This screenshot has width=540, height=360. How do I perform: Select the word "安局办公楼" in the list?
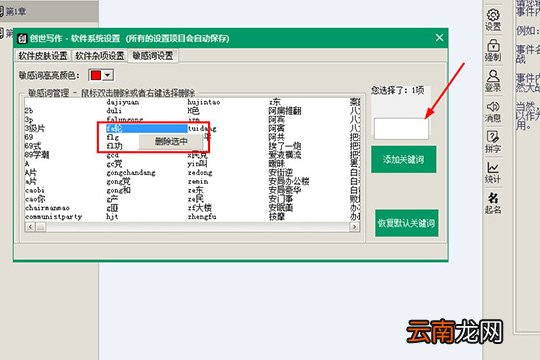tap(289, 181)
